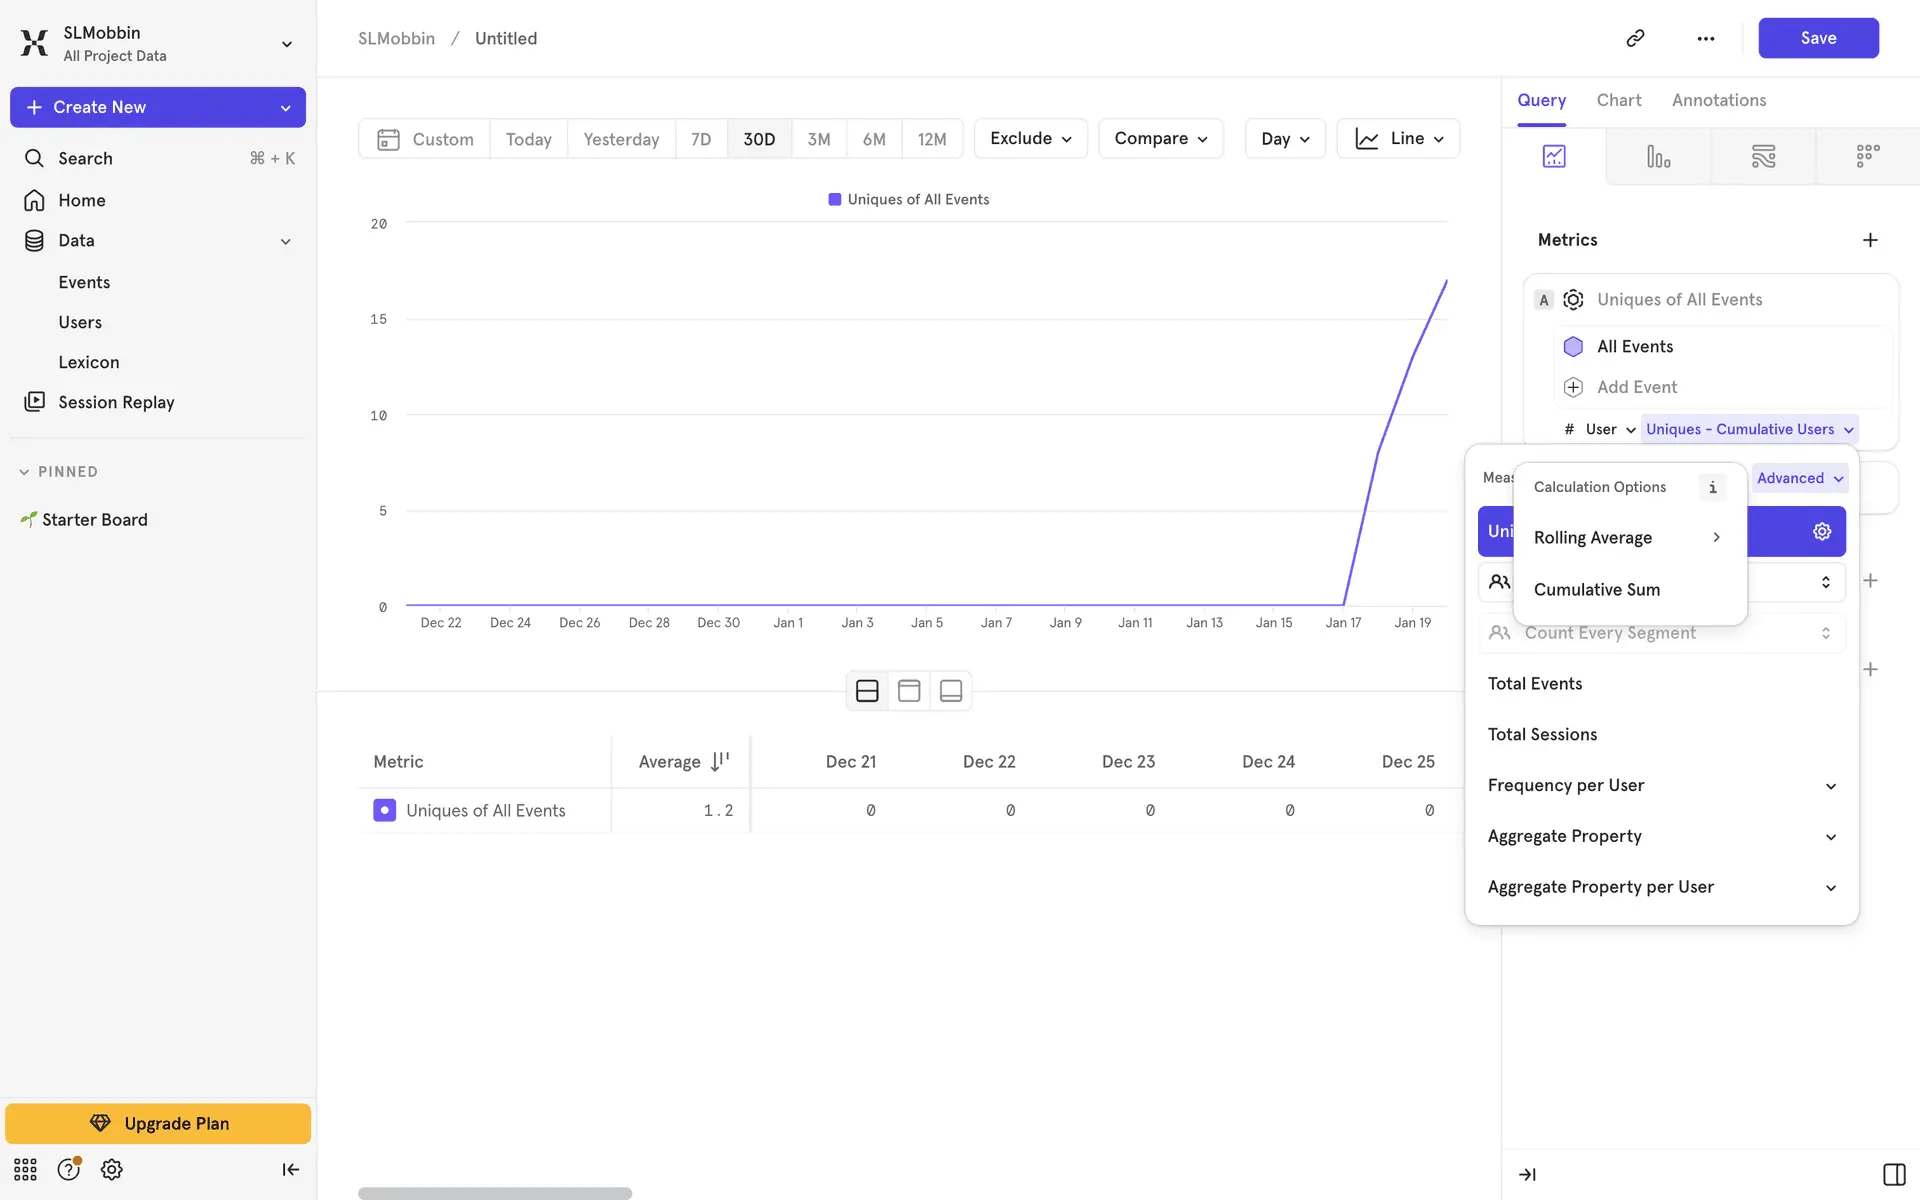Click calculation info icon

click(1712, 487)
